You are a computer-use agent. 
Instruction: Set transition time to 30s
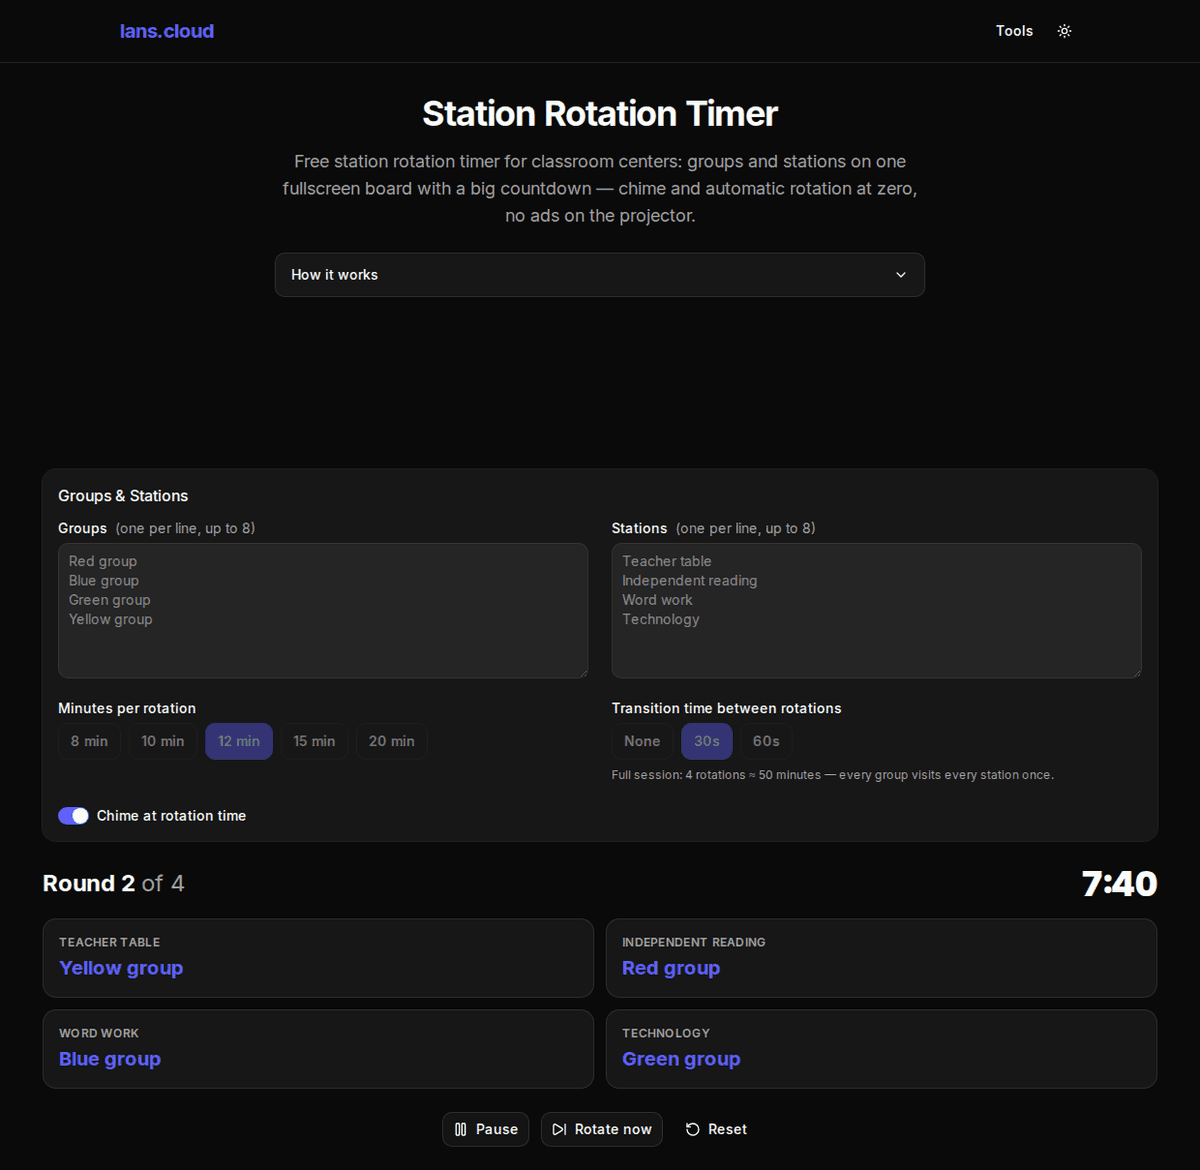[x=707, y=741]
